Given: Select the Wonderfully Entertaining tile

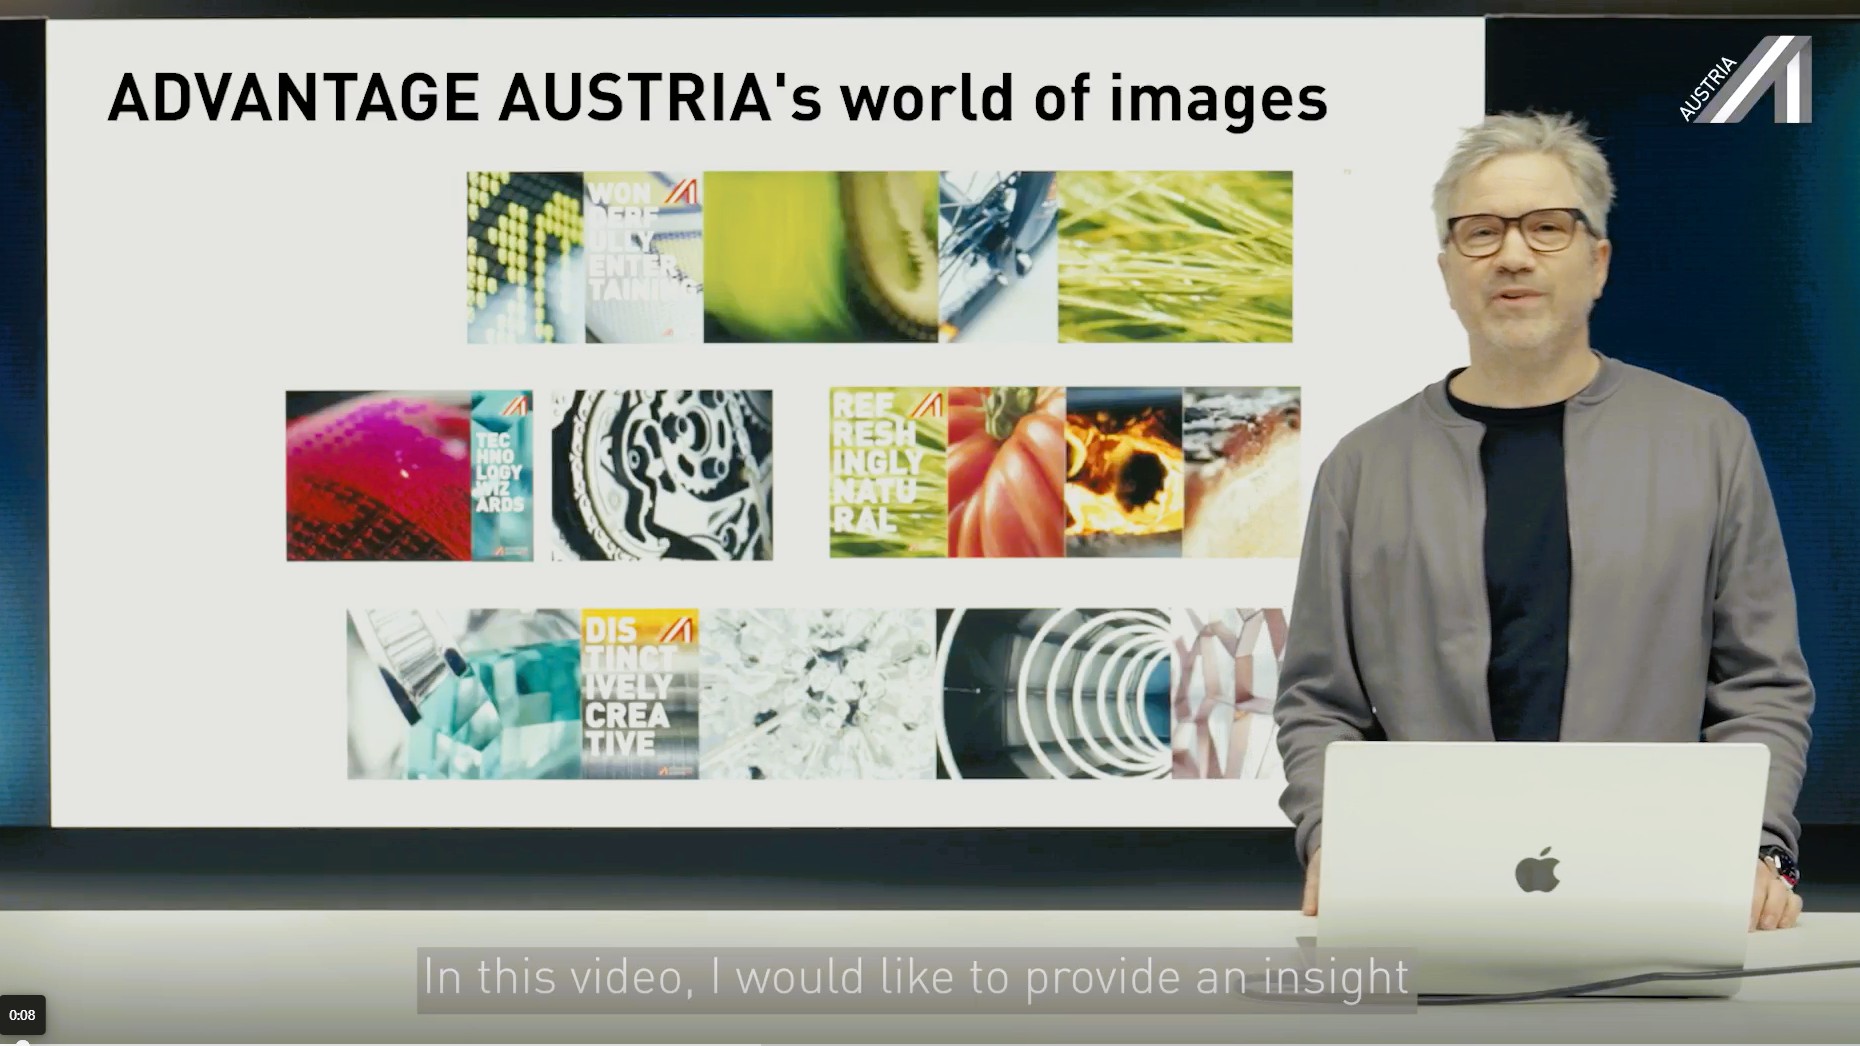Looking at the screenshot, I should pos(643,257).
